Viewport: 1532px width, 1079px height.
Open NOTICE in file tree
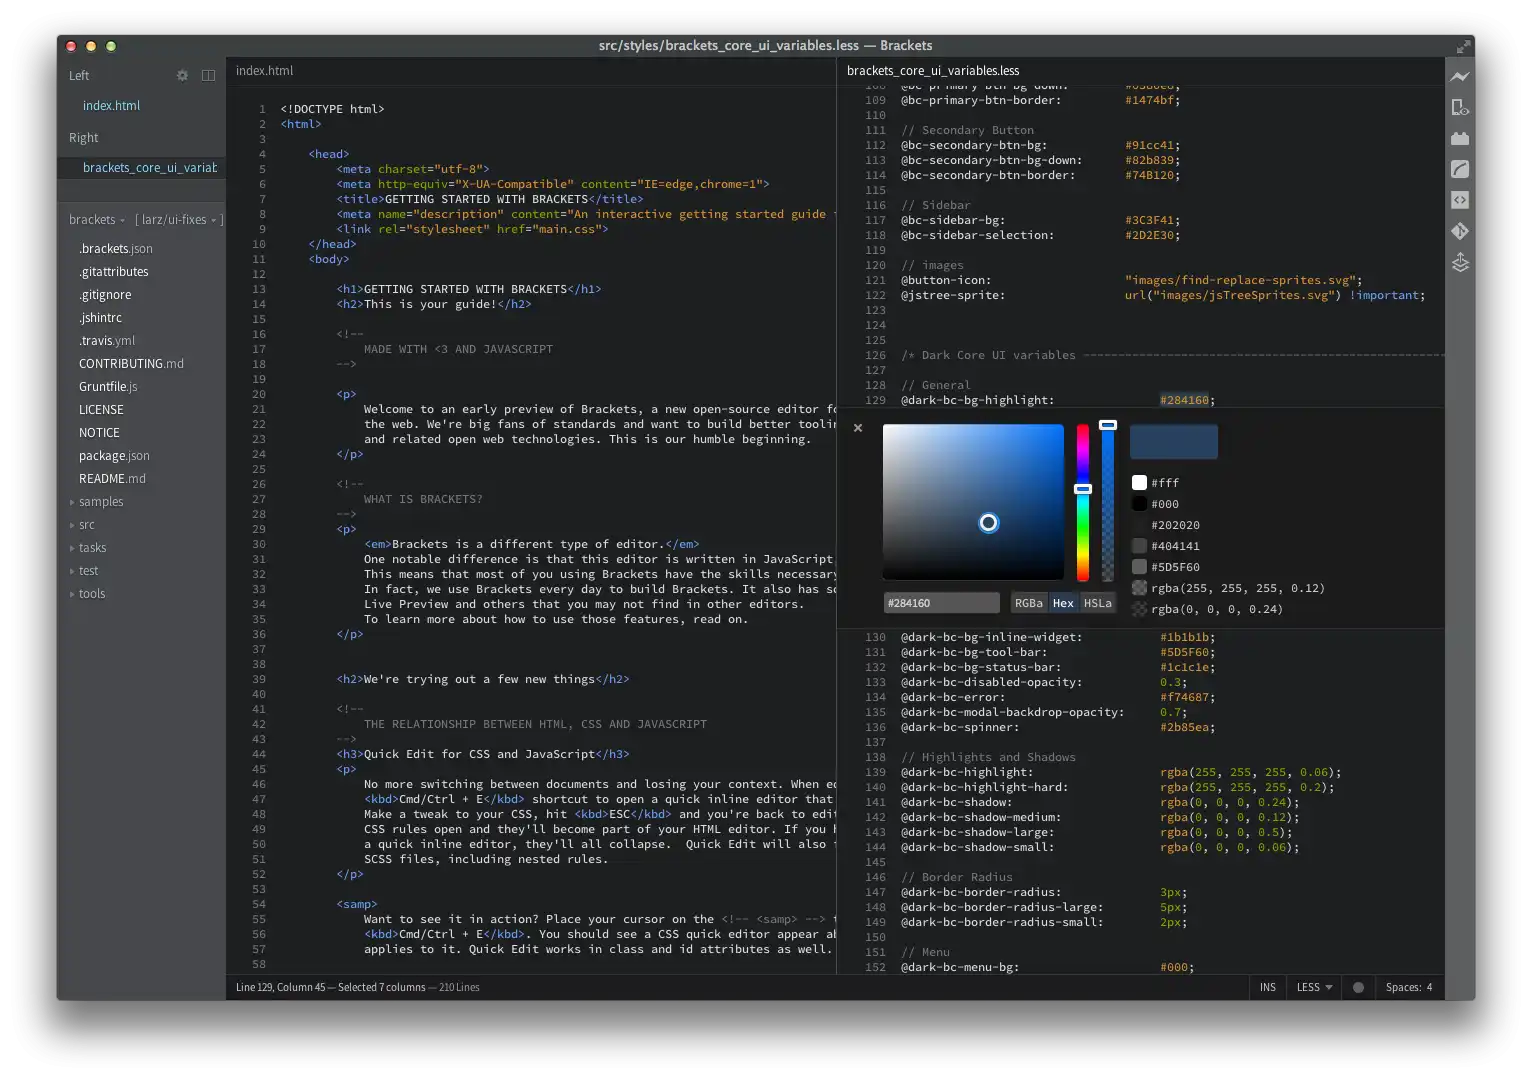(99, 433)
